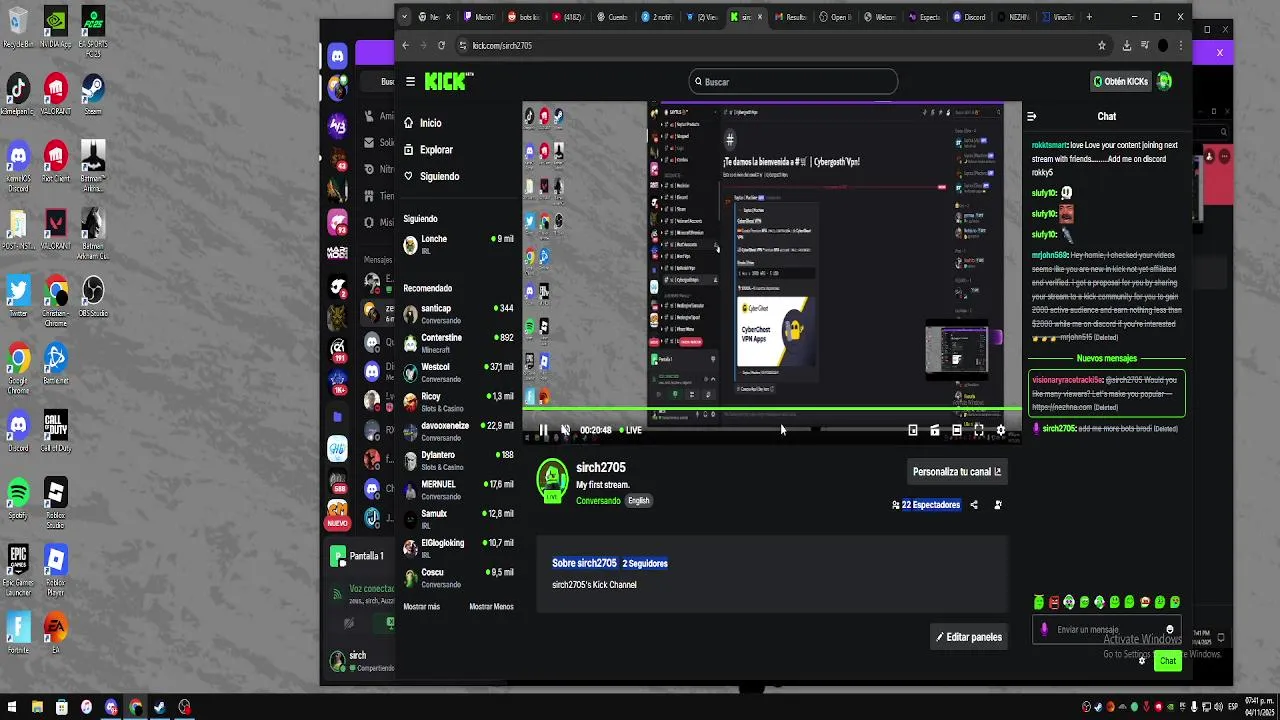Image resolution: width=1280 pixels, height=720 pixels.
Task: Open Westcol recommended channel
Action: (459, 372)
